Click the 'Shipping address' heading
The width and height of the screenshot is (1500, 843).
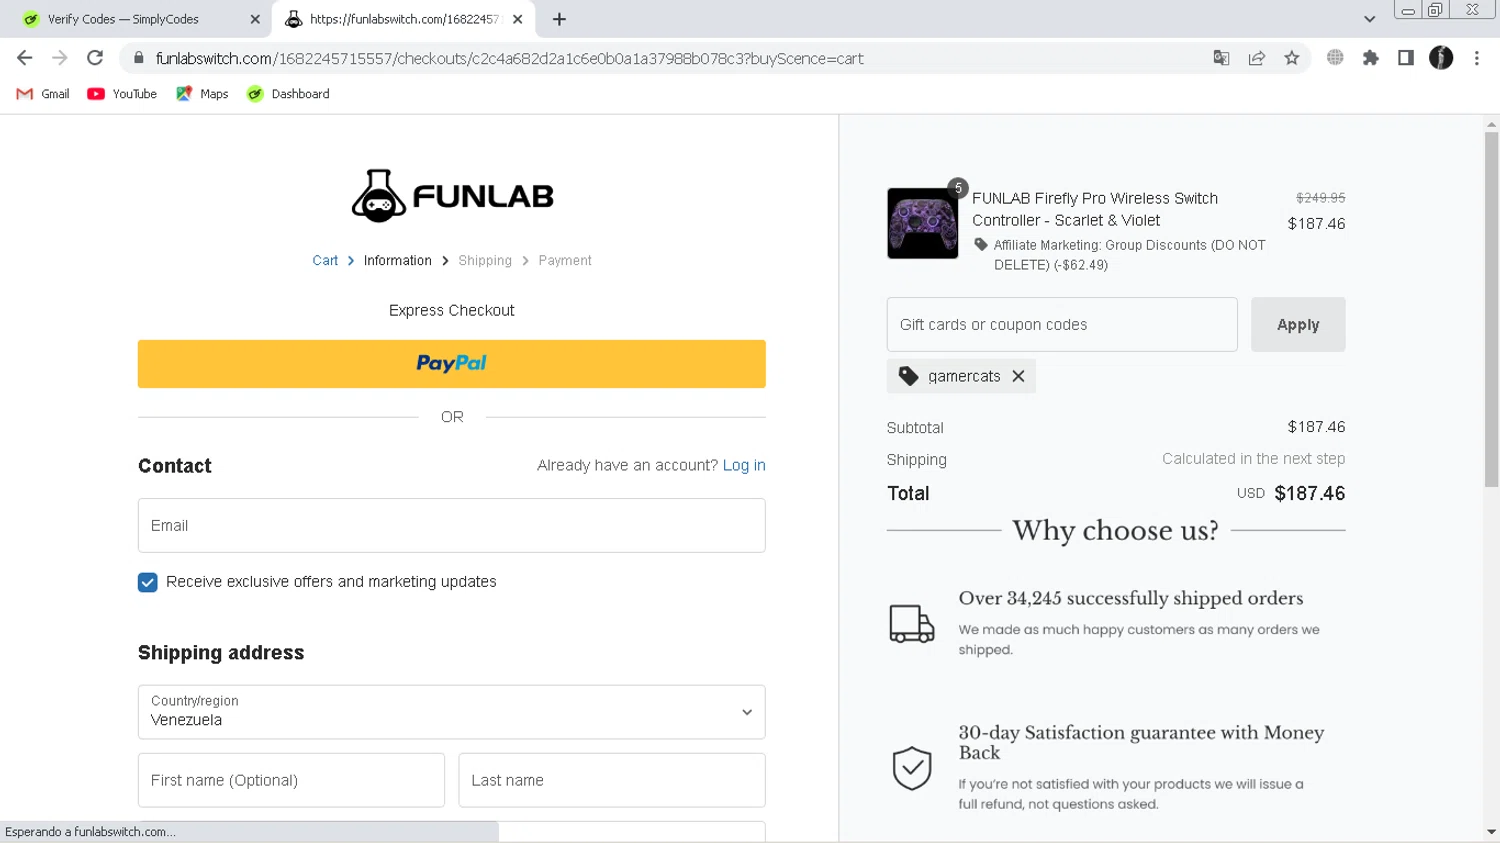pyautogui.click(x=221, y=652)
